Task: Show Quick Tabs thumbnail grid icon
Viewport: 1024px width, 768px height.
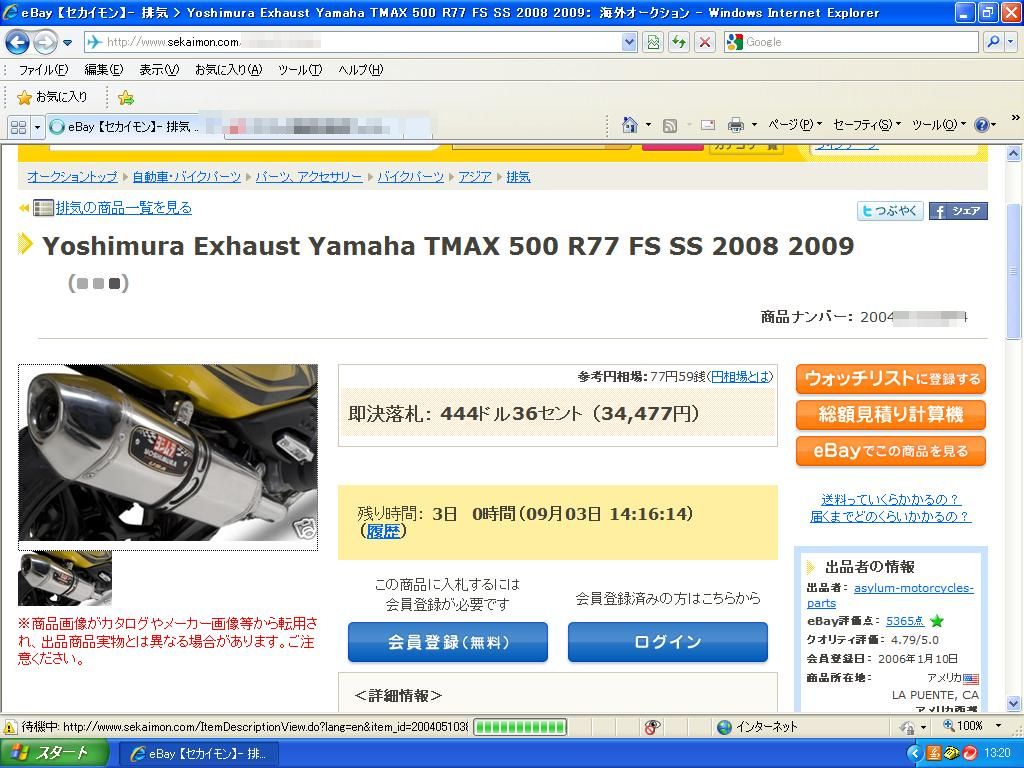Action: [18, 127]
